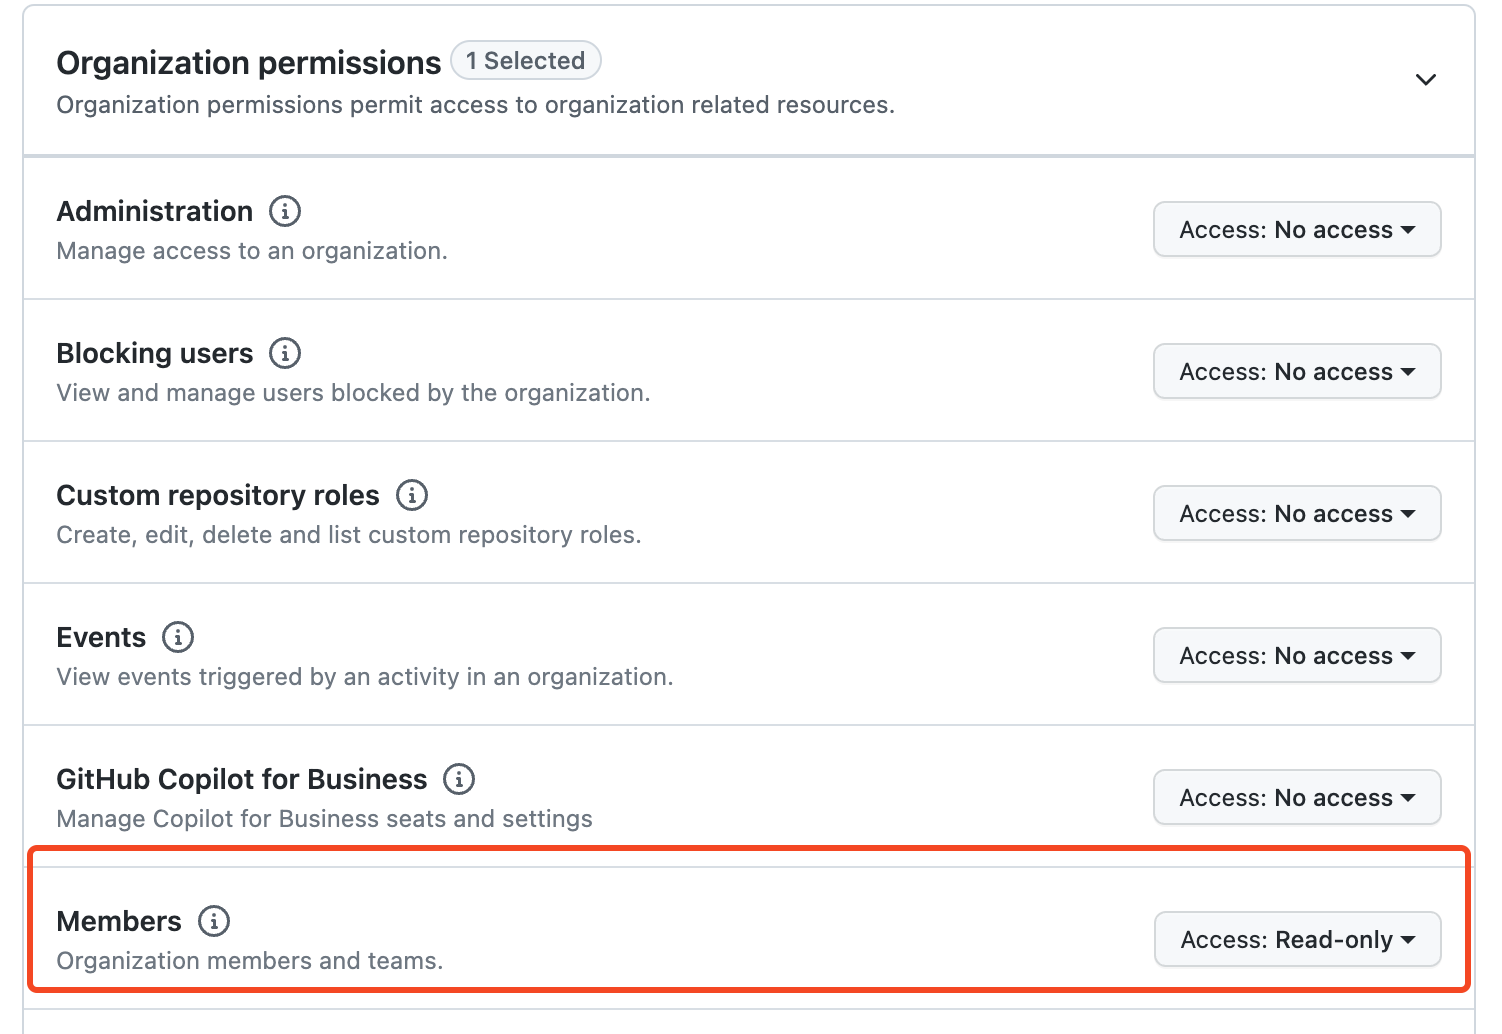Click the "1 Selected" badge
Viewport: 1502px width, 1034px height.
coord(526,61)
